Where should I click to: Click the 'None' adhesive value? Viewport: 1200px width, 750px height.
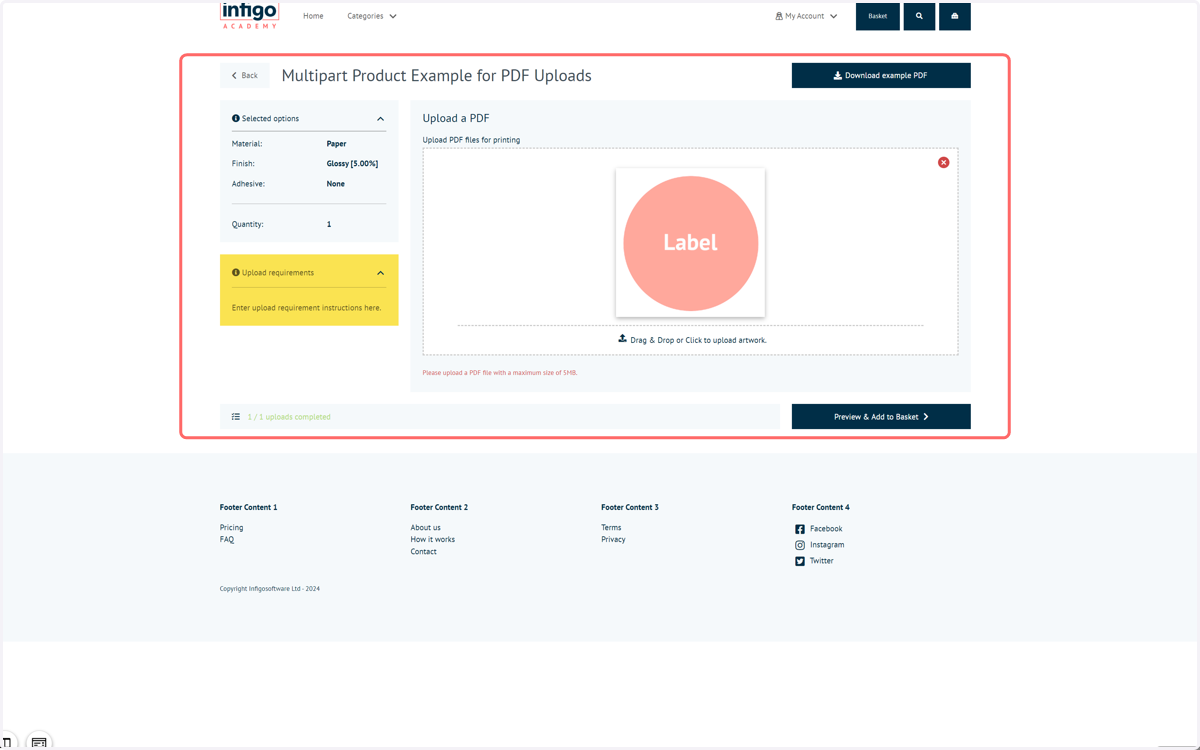click(x=335, y=184)
